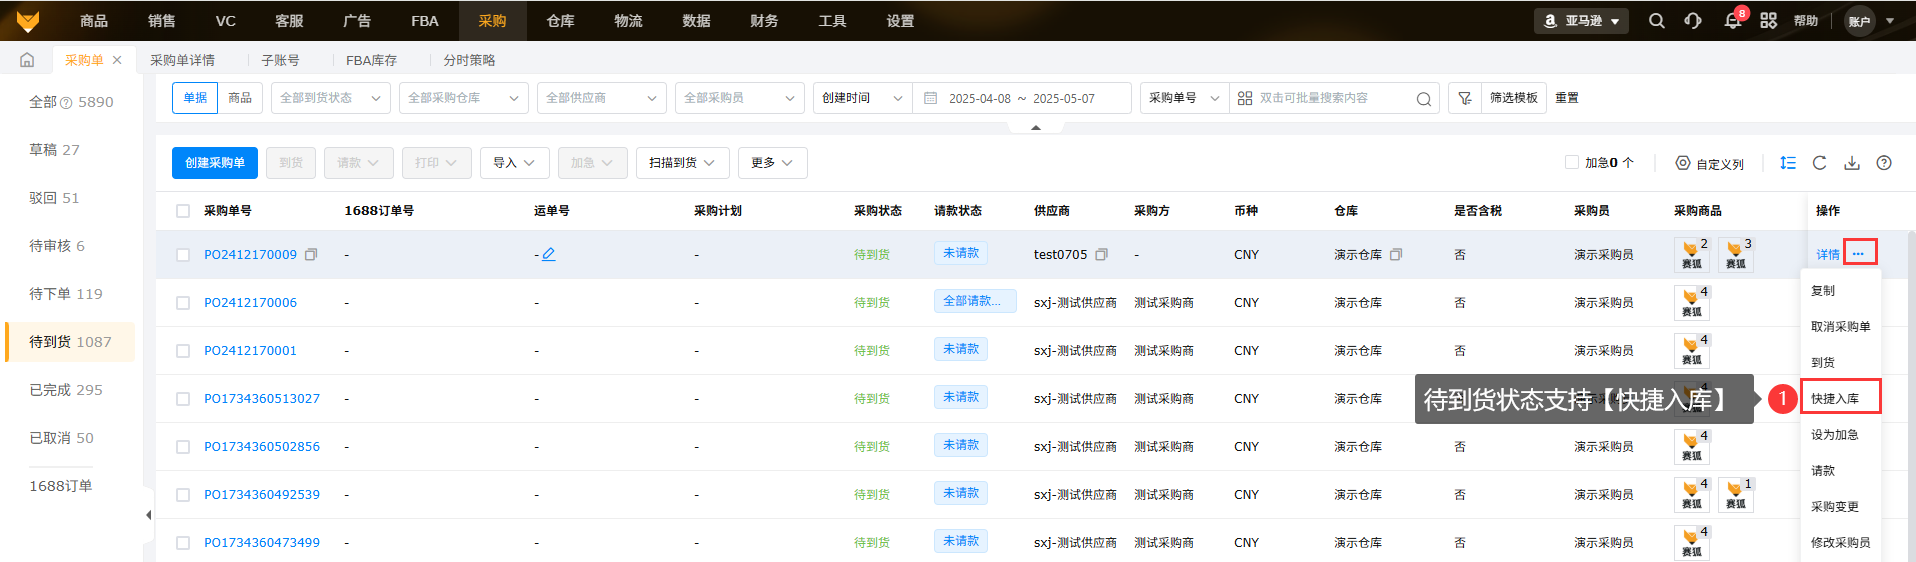Open purchase order link PO1734360513027
This screenshot has width=1916, height=562.
pos(262,399)
